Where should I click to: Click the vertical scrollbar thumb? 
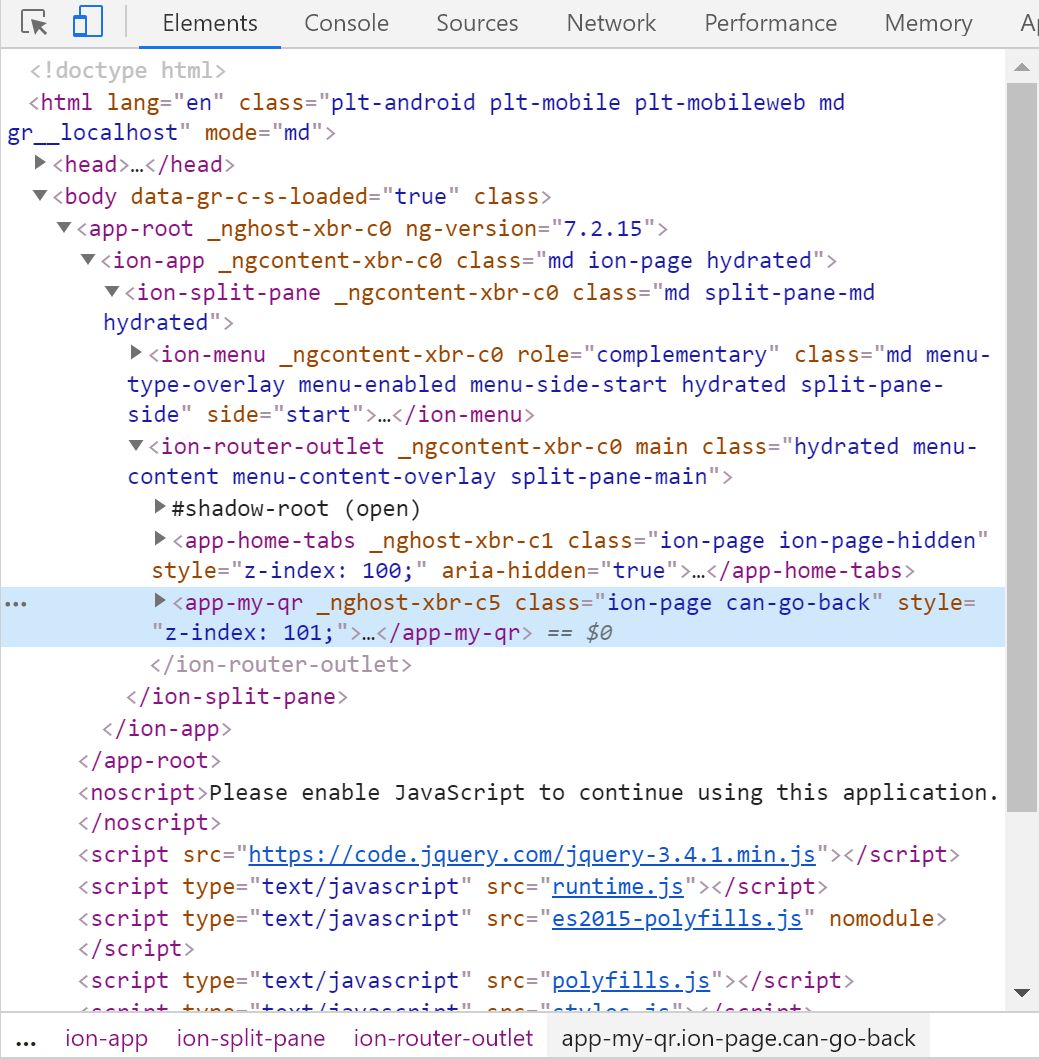point(1021,447)
